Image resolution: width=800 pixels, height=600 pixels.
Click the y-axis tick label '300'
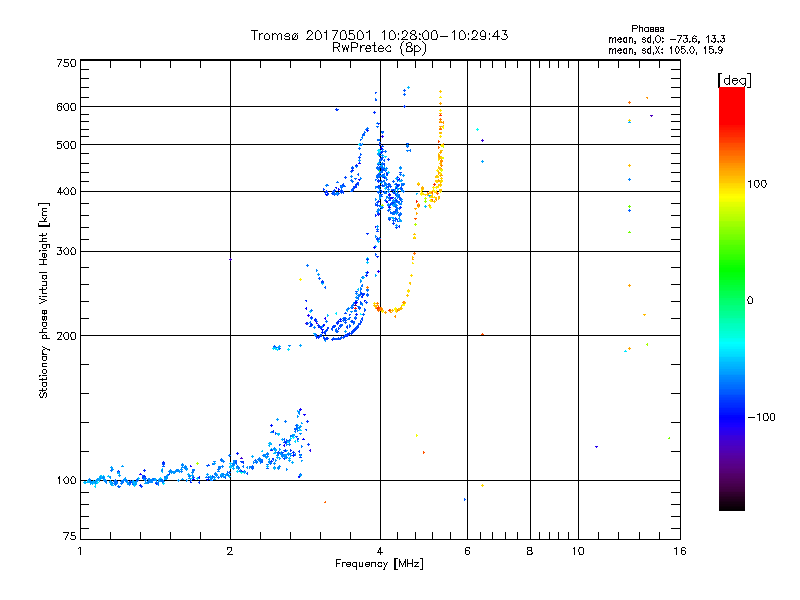pos(66,252)
